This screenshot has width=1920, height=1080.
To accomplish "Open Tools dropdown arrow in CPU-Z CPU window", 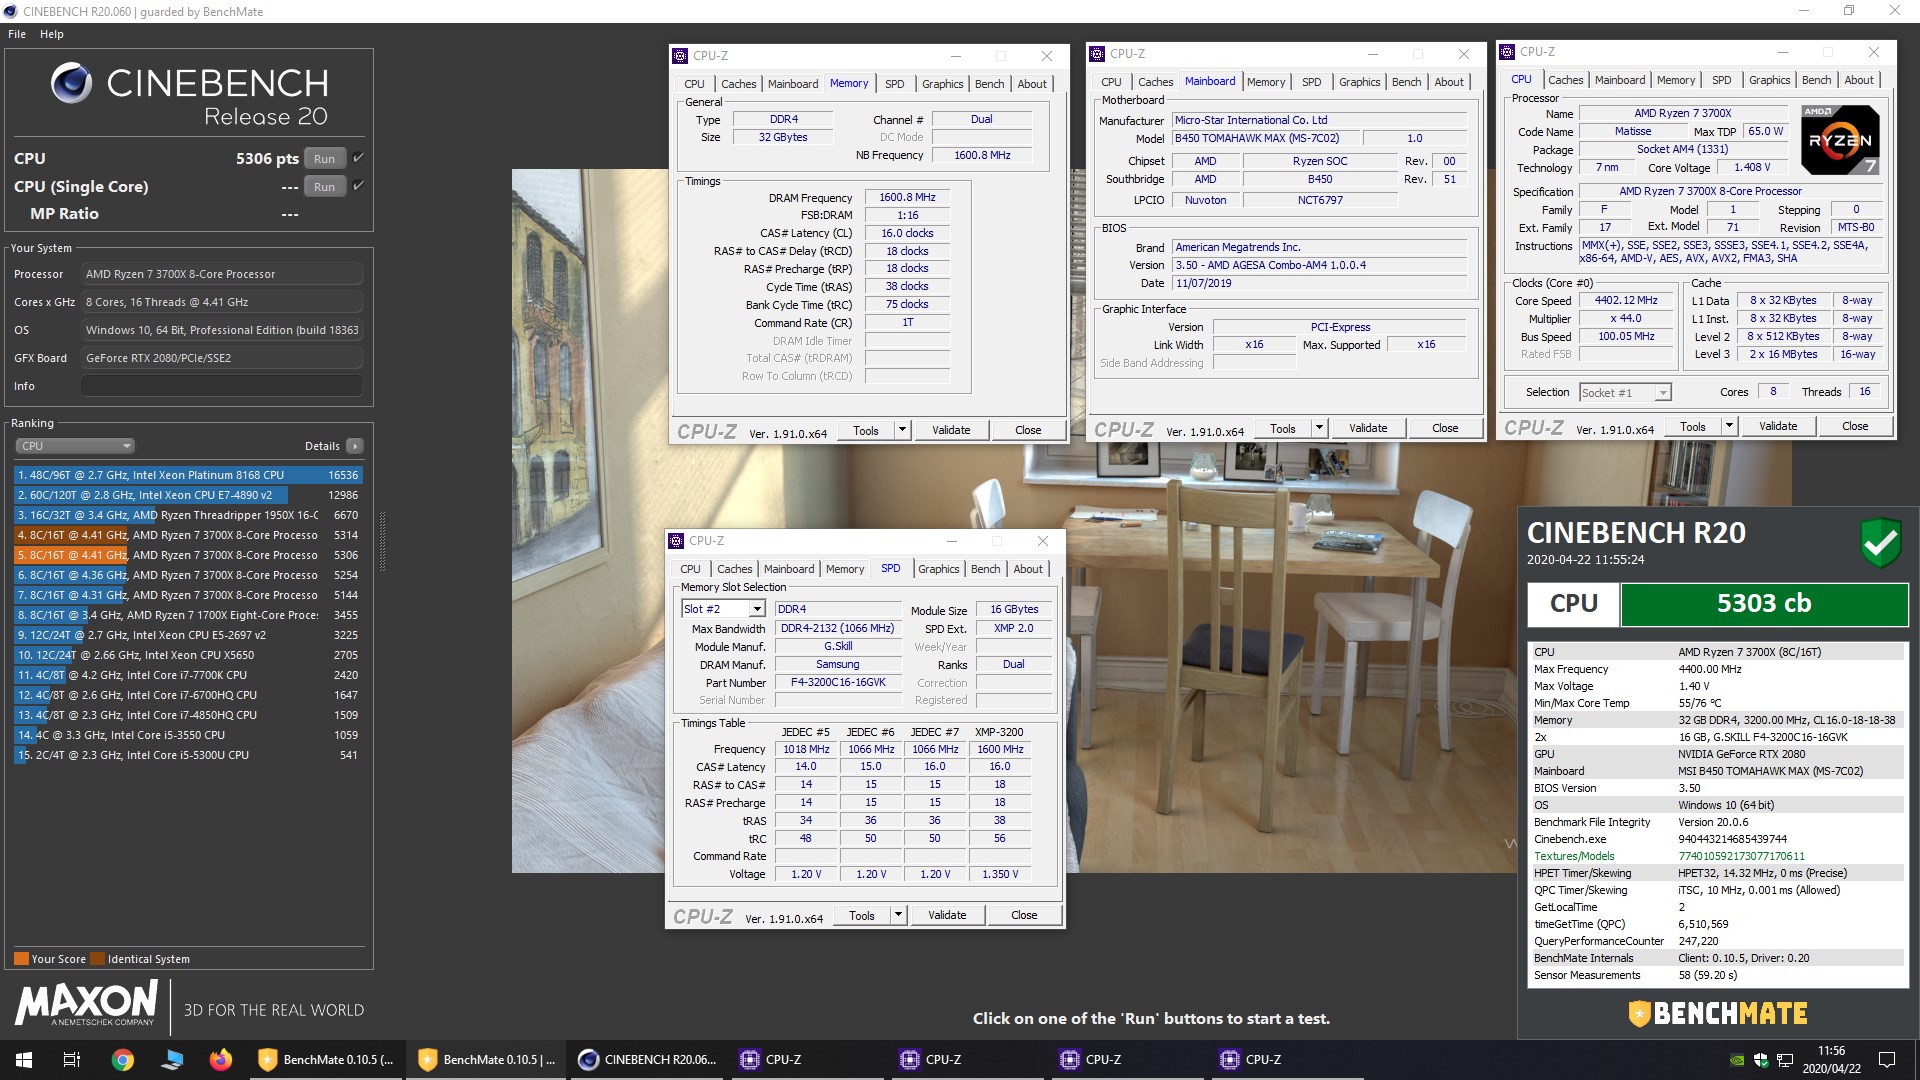I will click(x=1729, y=426).
